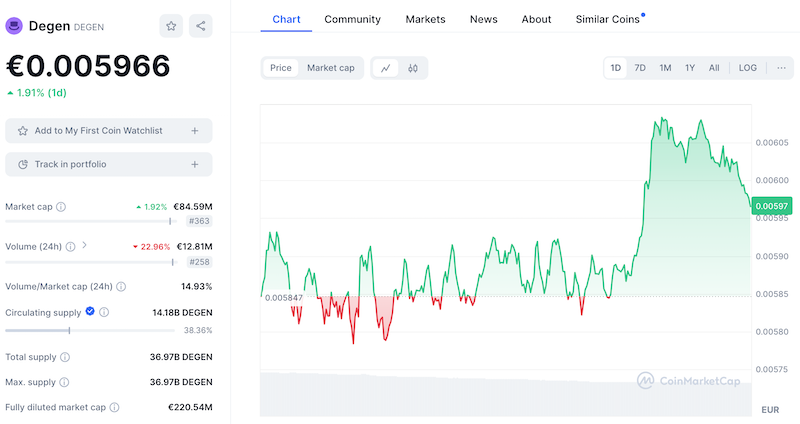Image resolution: width=800 pixels, height=424 pixels.
Task: Click info icon next to Volume (24h)
Action: click(70, 246)
